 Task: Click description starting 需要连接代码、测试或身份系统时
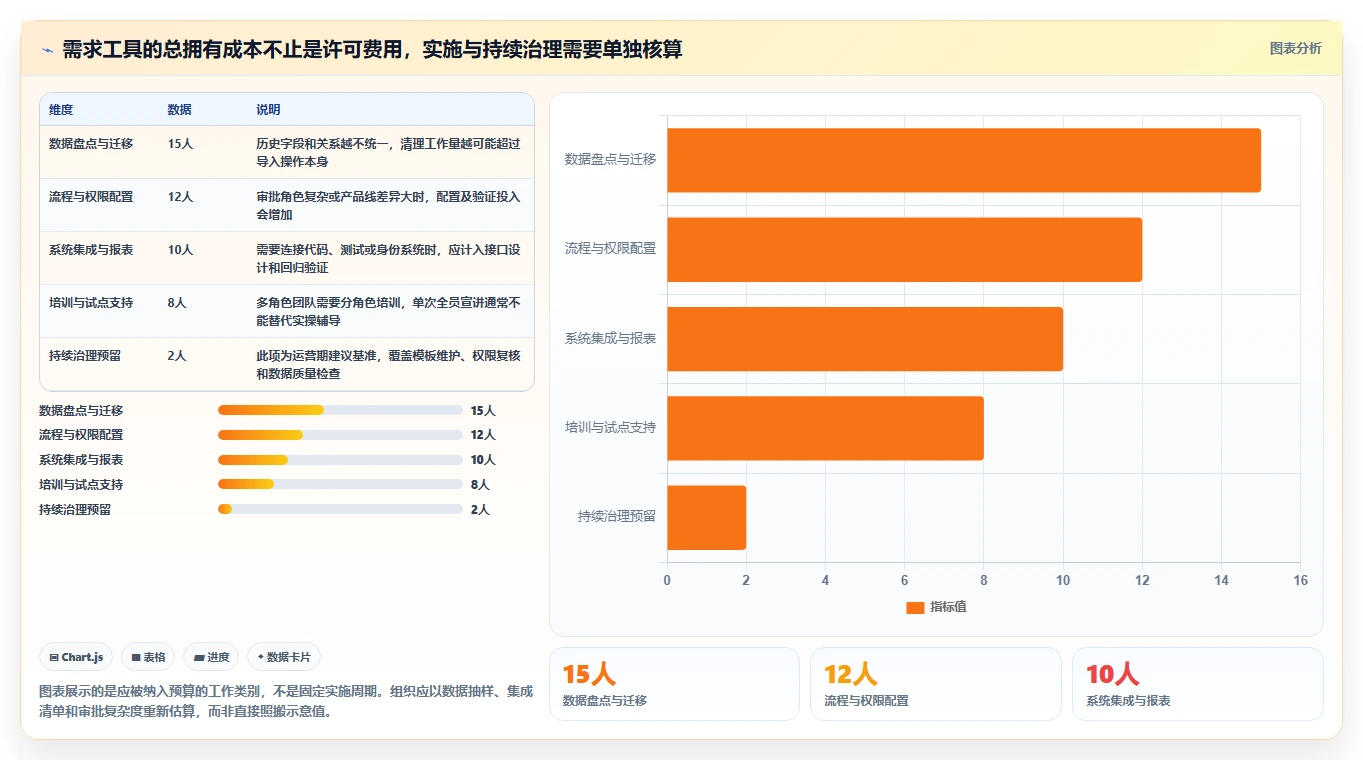click(388, 259)
